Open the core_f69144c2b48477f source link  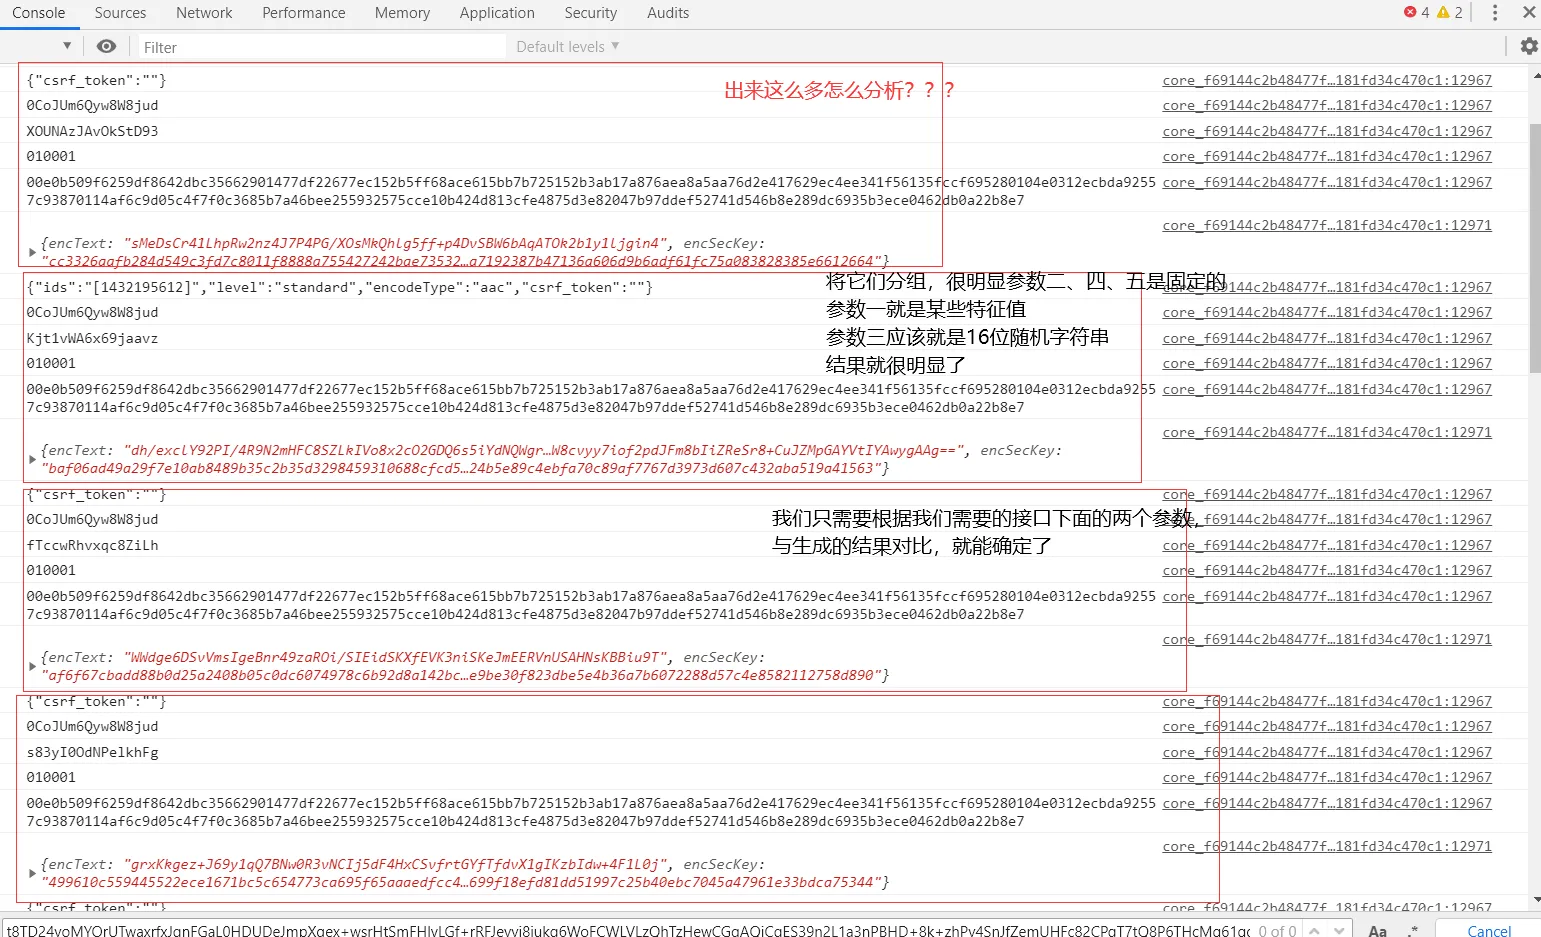(x=1326, y=80)
